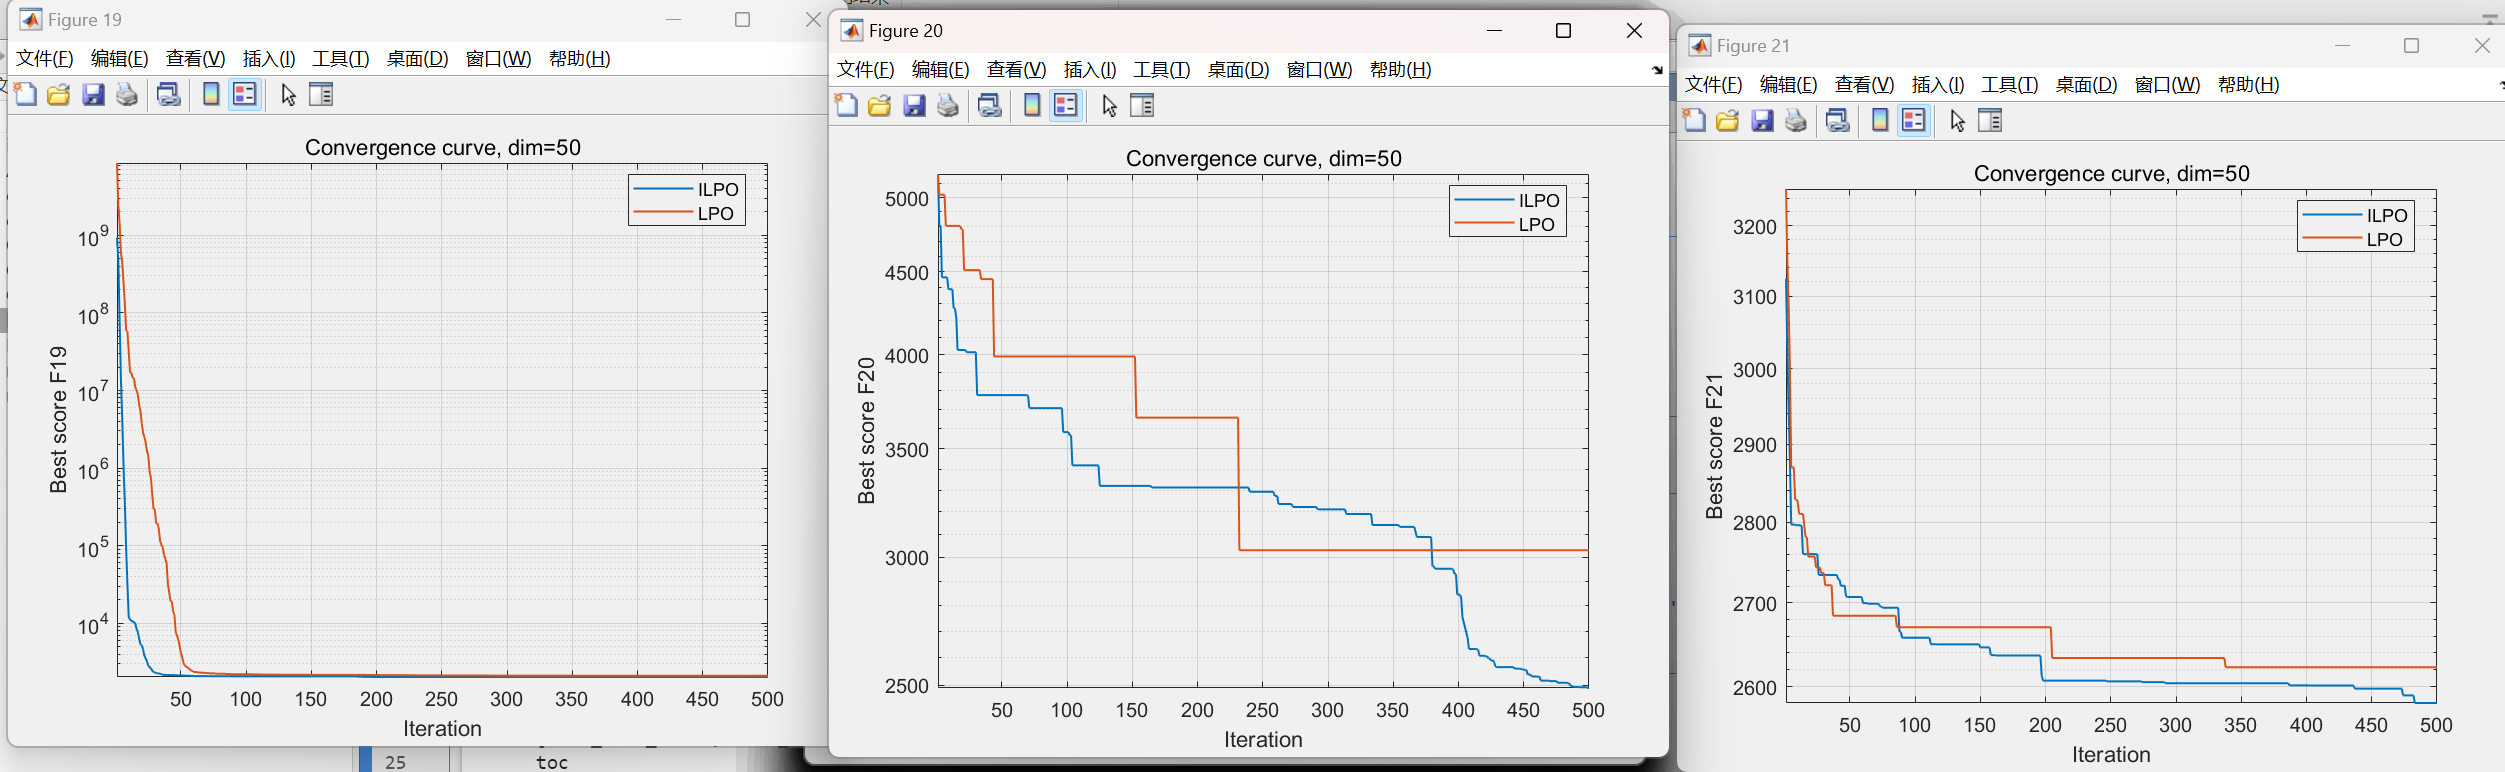Open 查看(V) menu in Figure 19
This screenshot has width=2505, height=772.
pos(195,59)
